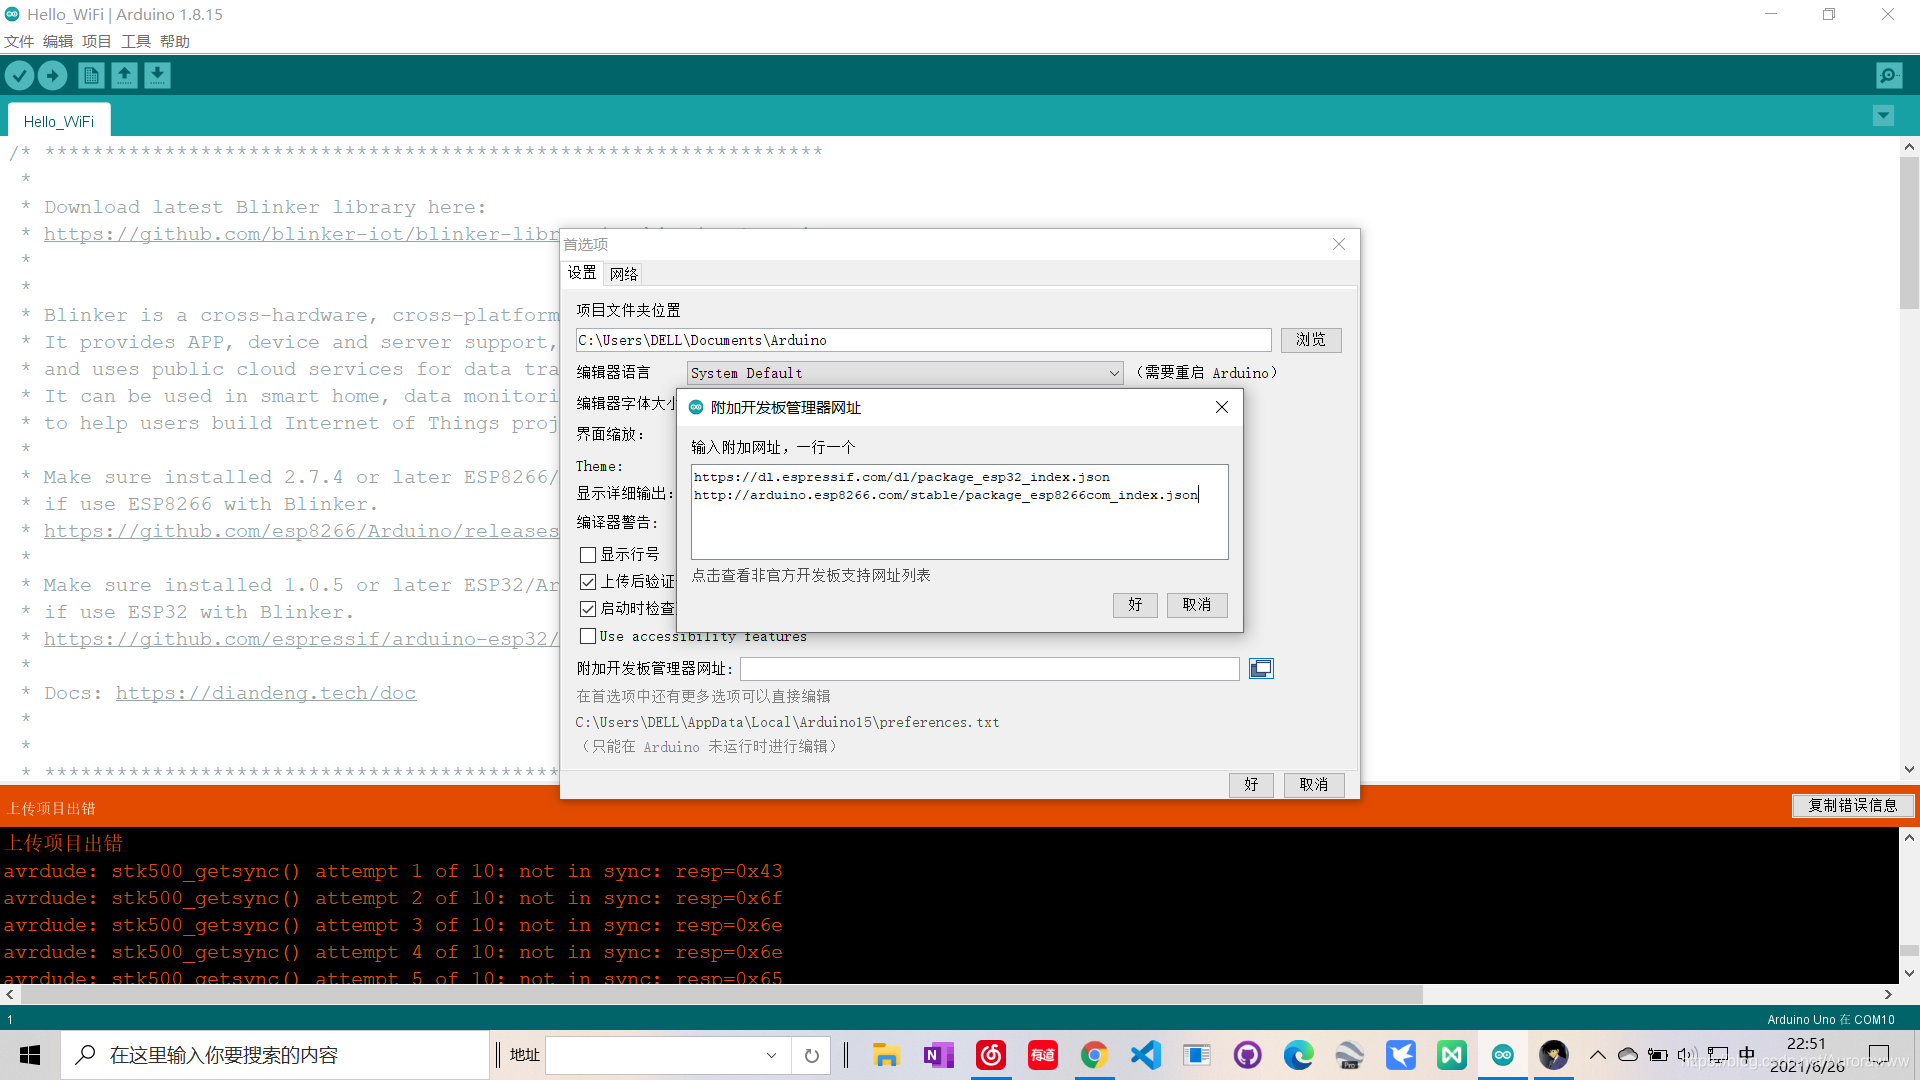
Task: Click the Verify checkmark toolbar icon
Action: coord(19,75)
